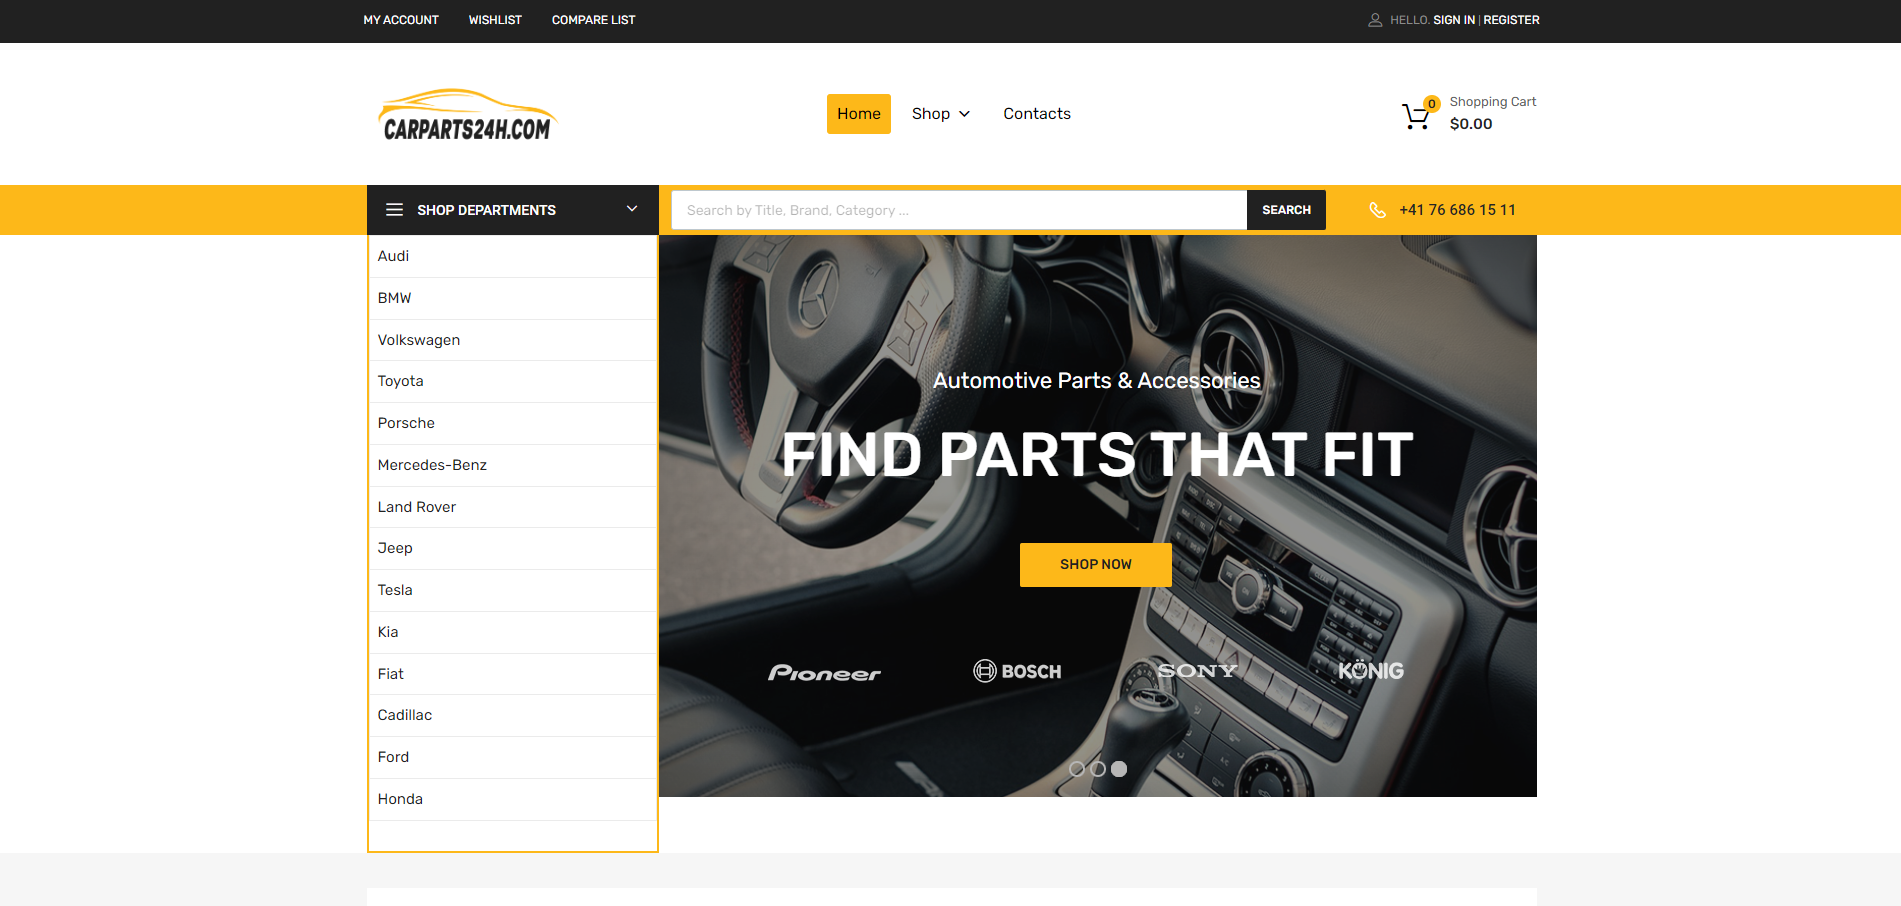Image resolution: width=1901 pixels, height=906 pixels.
Task: Select the Toyota department
Action: [512, 381]
